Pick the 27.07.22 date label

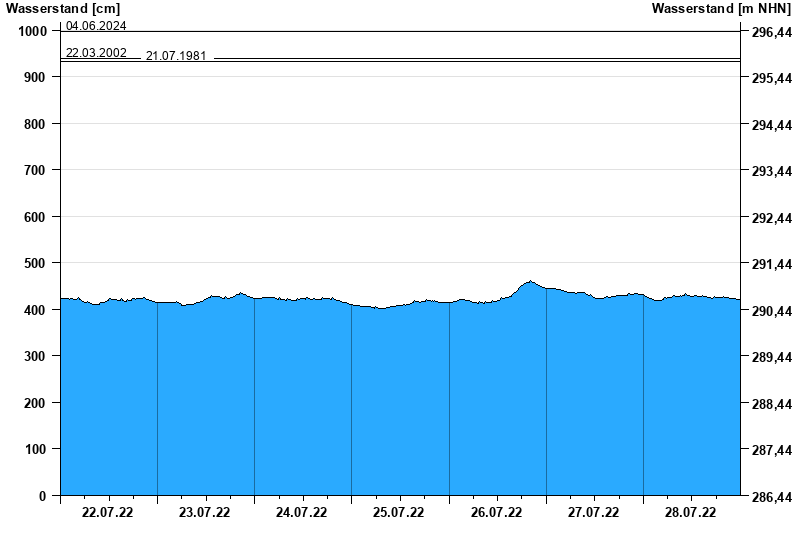coord(593,513)
